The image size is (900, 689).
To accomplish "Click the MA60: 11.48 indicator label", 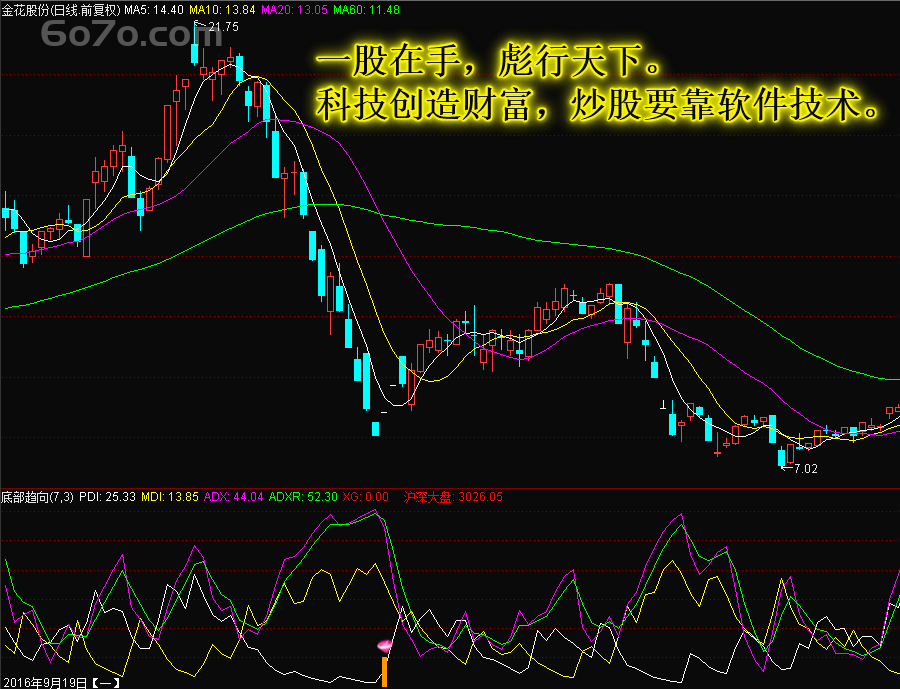I will pos(366,10).
